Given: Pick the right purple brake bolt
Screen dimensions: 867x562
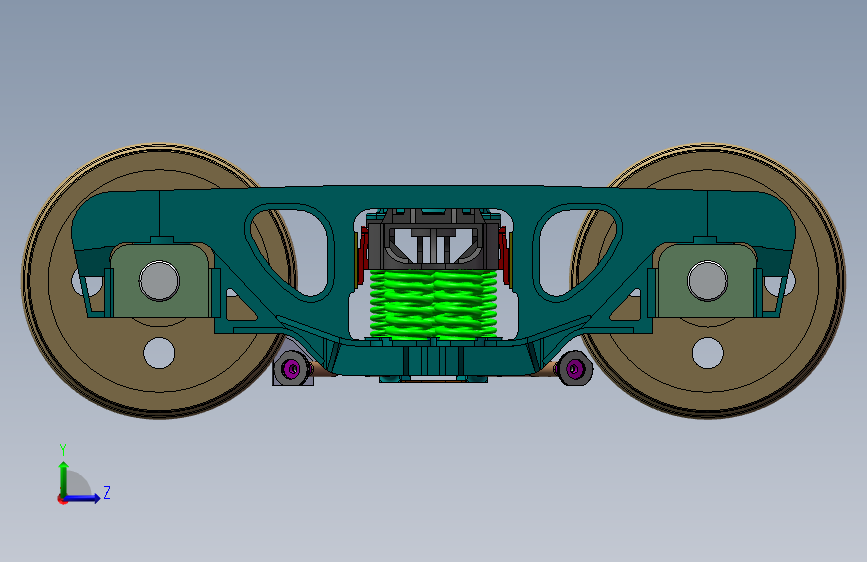Looking at the screenshot, I should [x=574, y=368].
